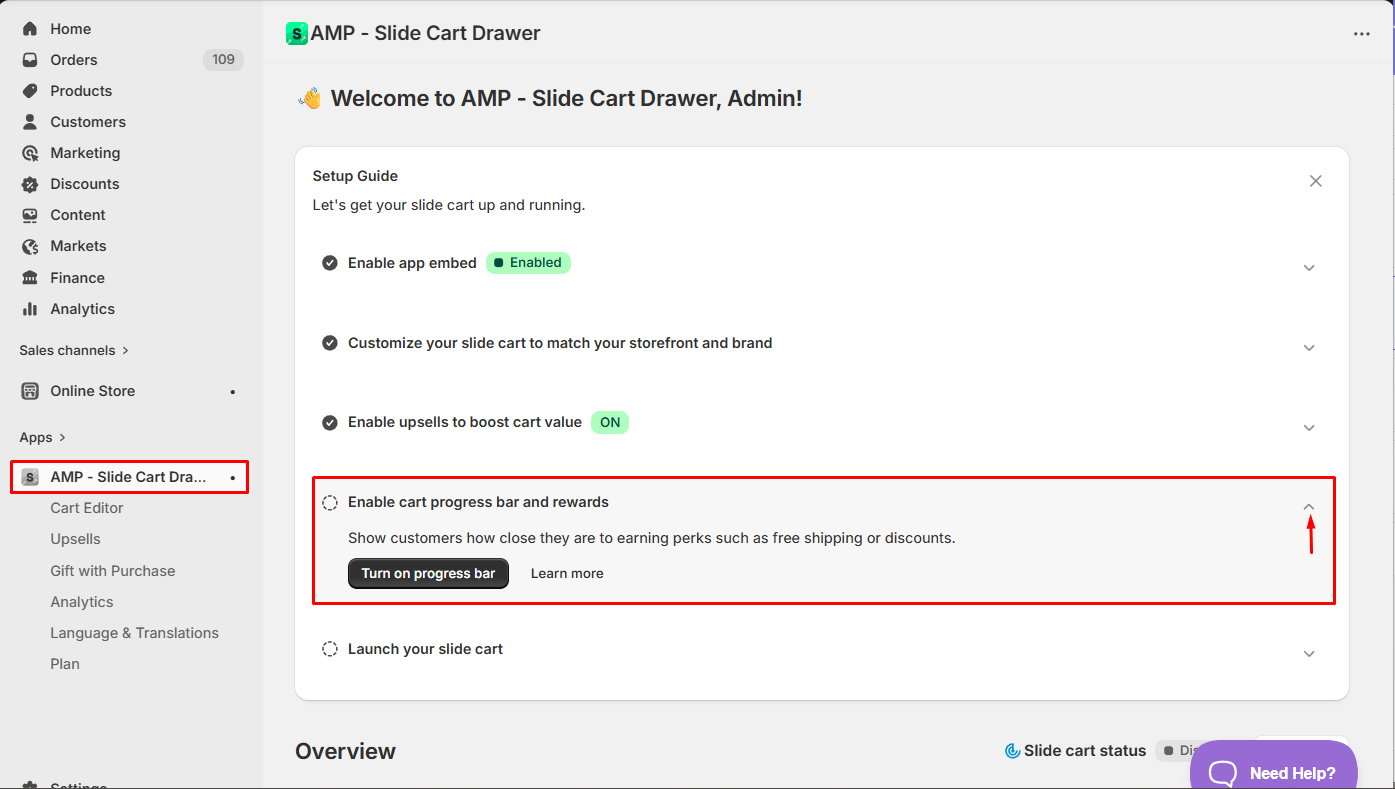The height and width of the screenshot is (789, 1395).
Task: Click the chat bubble icon in Need Help
Action: [x=1224, y=773]
